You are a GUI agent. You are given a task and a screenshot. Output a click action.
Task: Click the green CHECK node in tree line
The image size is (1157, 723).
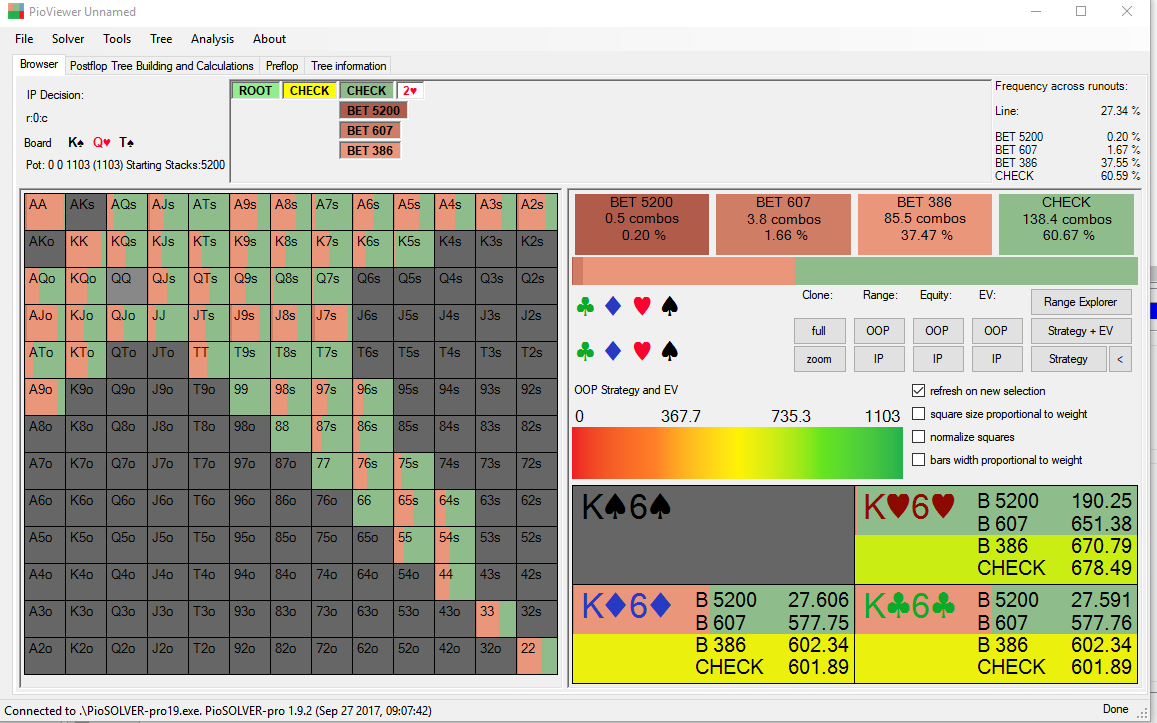point(366,91)
